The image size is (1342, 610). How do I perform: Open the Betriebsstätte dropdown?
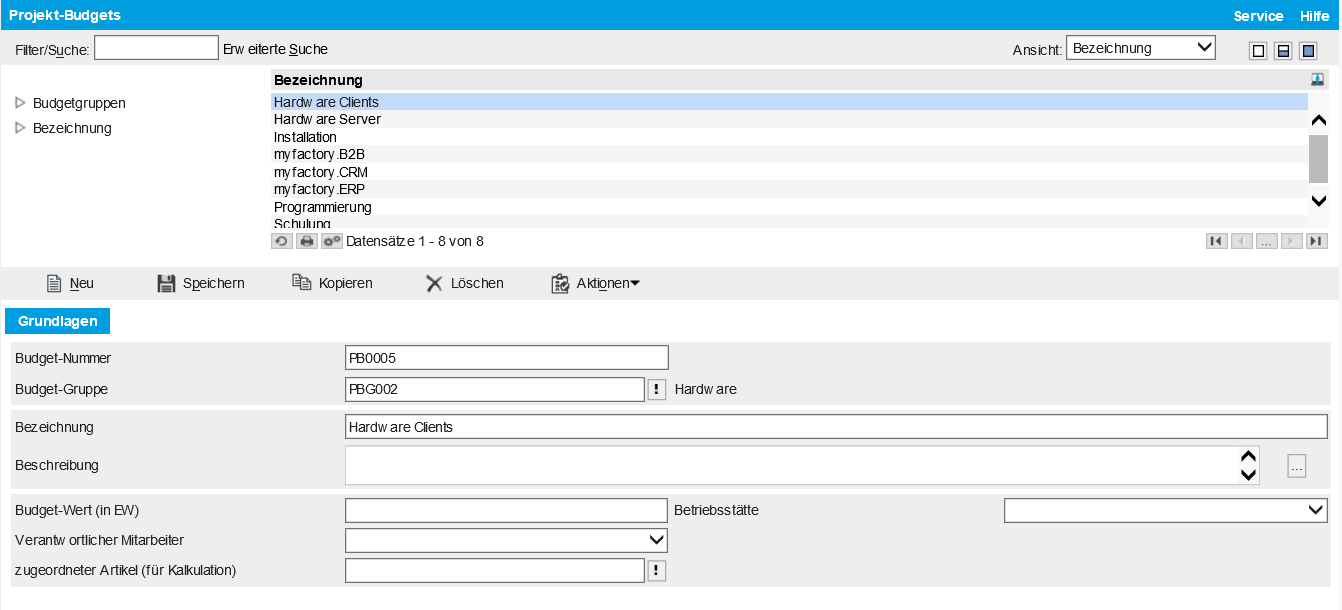[1165, 511]
